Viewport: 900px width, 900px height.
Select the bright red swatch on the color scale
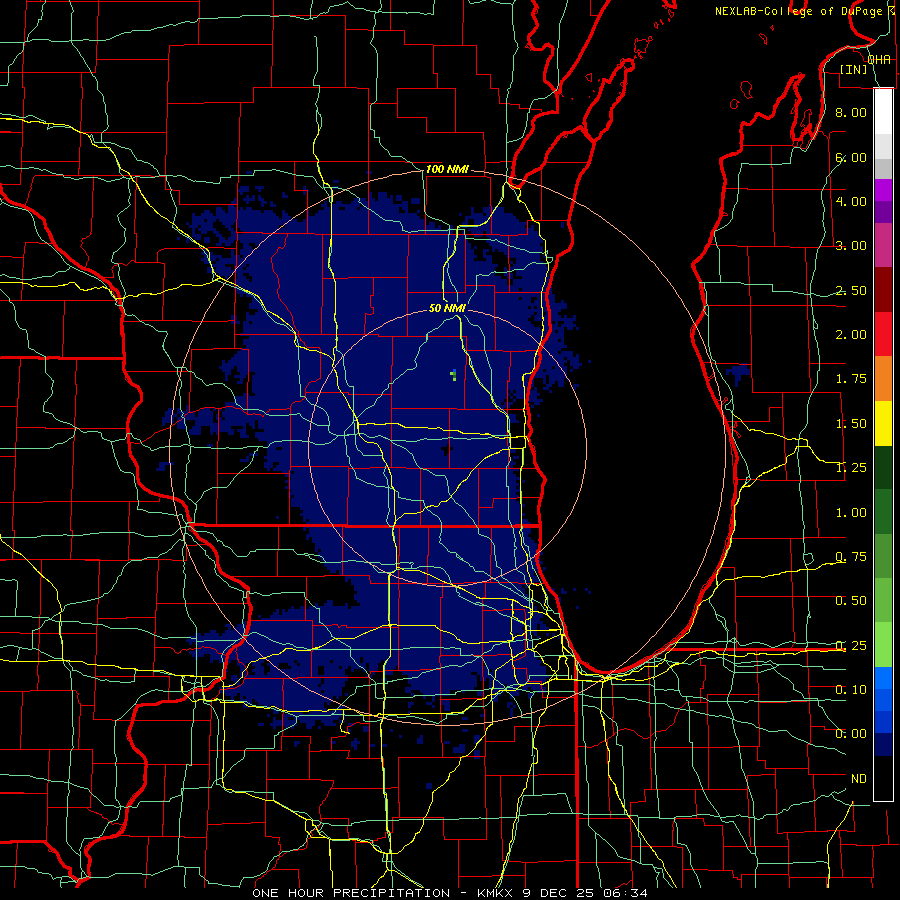[x=883, y=334]
